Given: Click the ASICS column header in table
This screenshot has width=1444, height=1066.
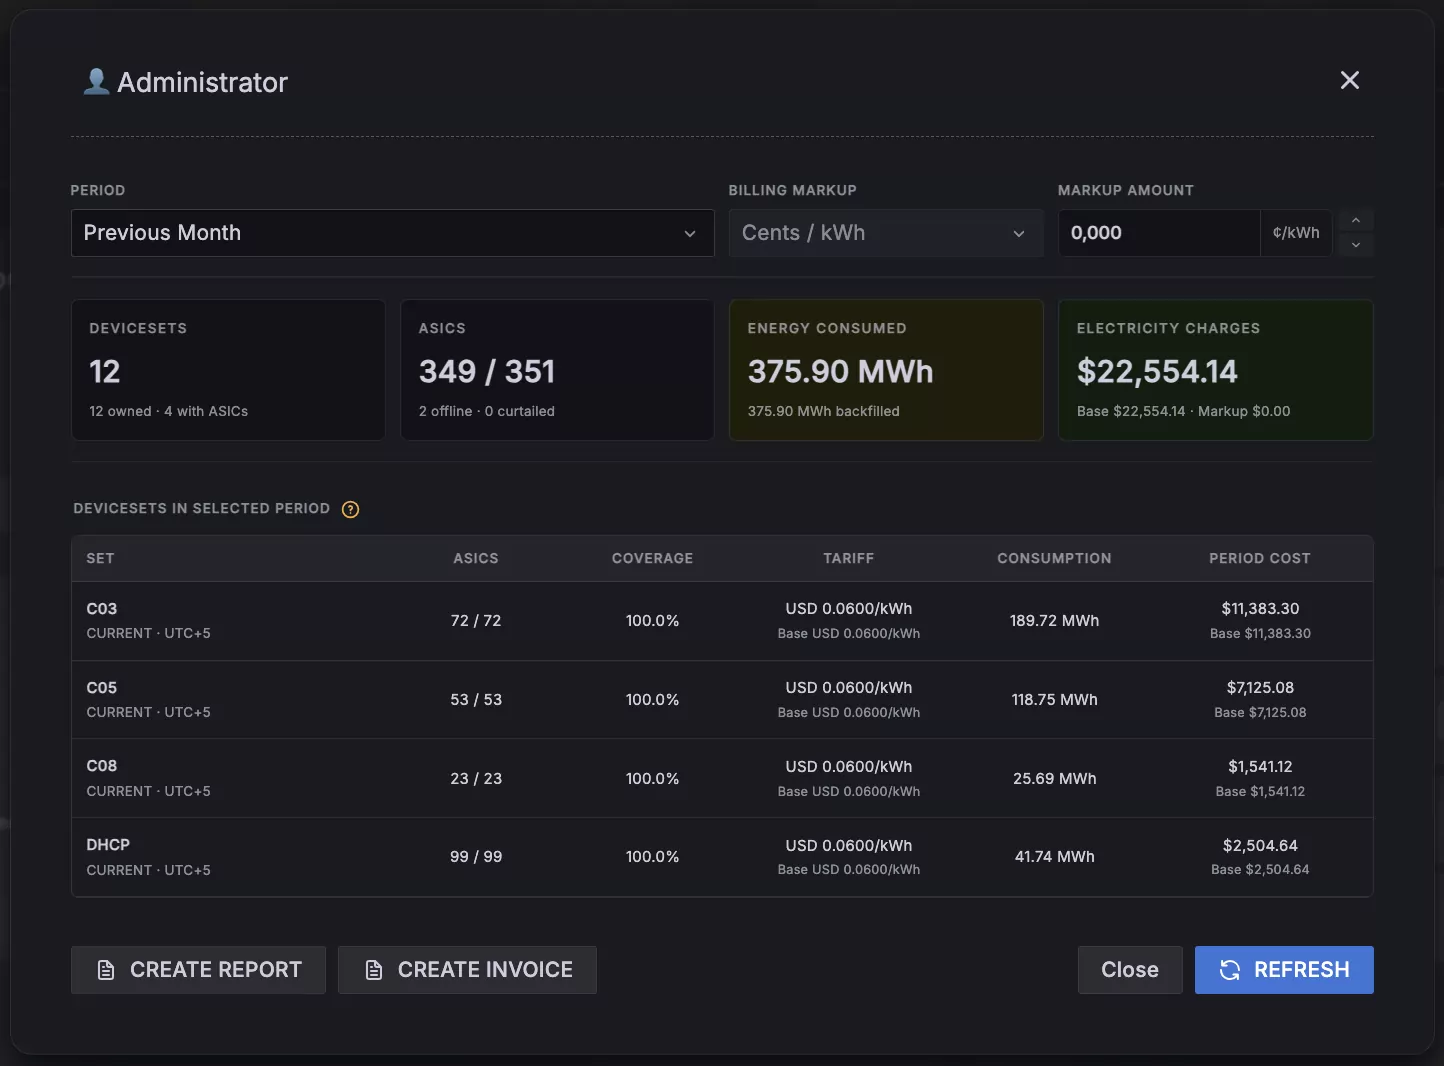Looking at the screenshot, I should [476, 558].
